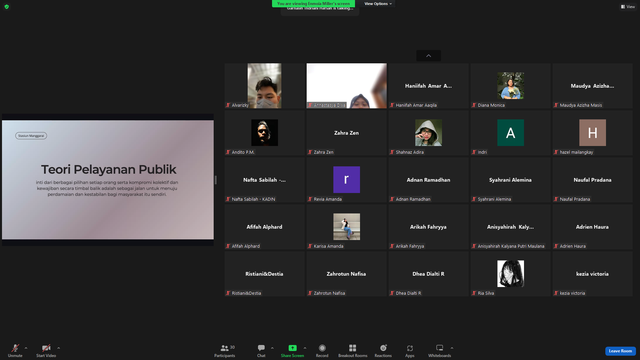Open the Chat panel

point(261,350)
